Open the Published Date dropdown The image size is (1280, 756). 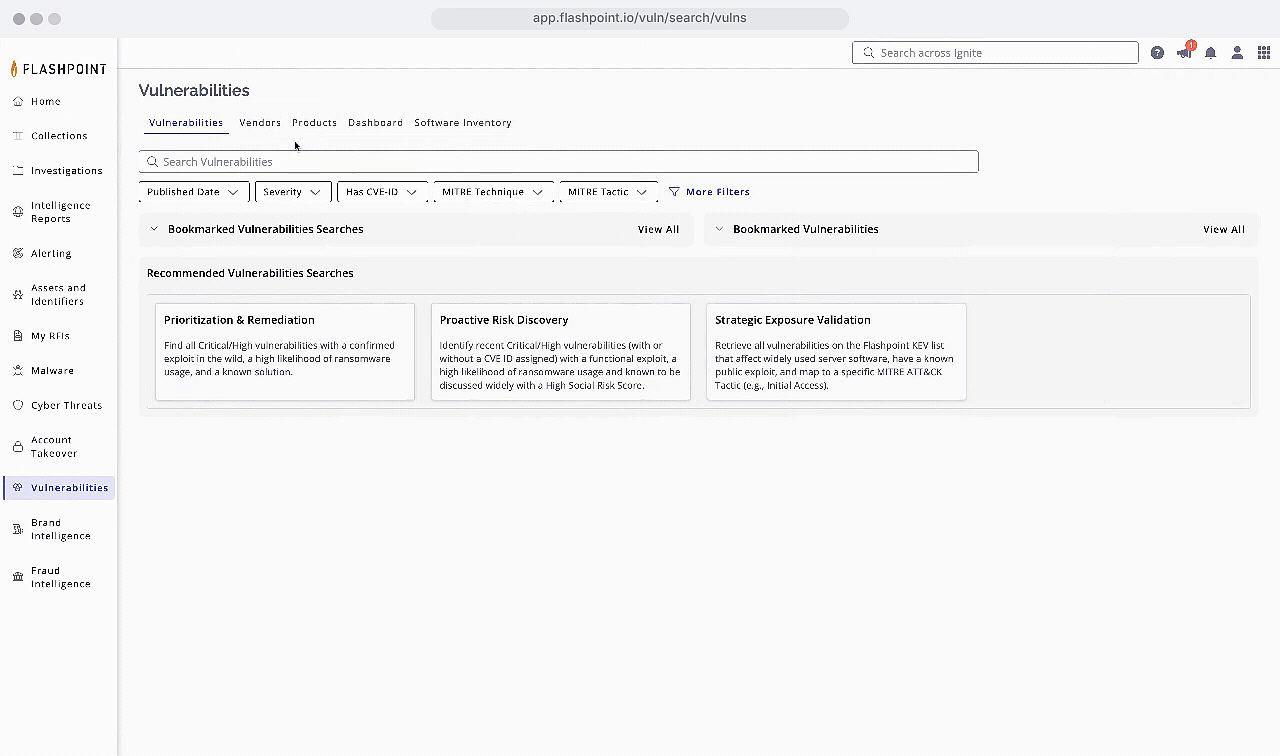[193, 192]
